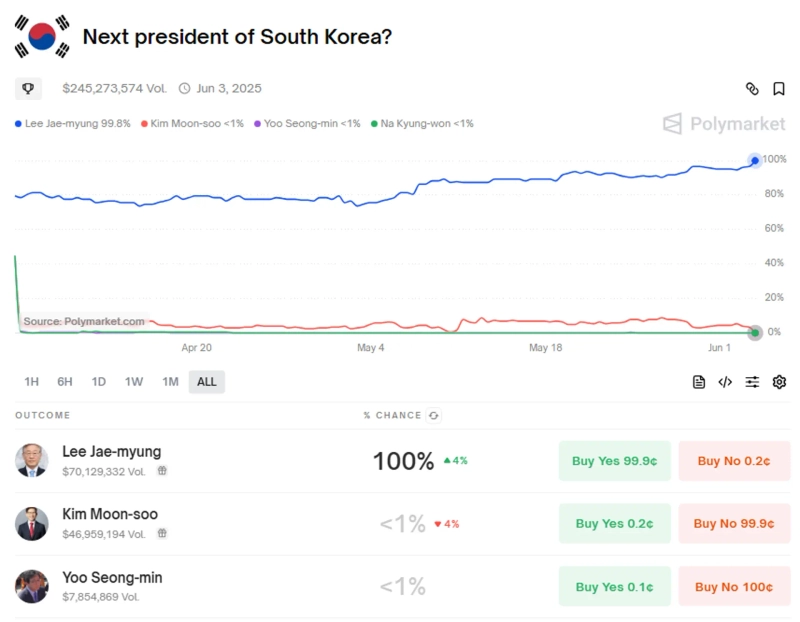Viewport: 800px width, 622px height.
Task: Click the embed code icon
Action: (726, 382)
